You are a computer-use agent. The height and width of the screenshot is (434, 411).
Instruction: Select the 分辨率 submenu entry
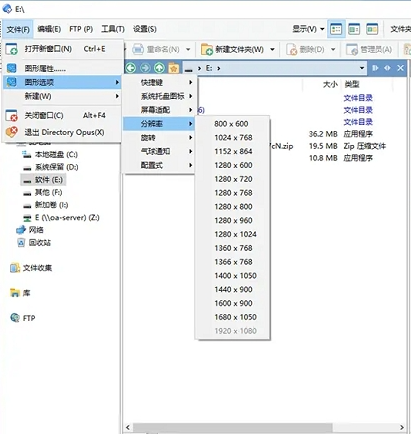[x=160, y=124]
